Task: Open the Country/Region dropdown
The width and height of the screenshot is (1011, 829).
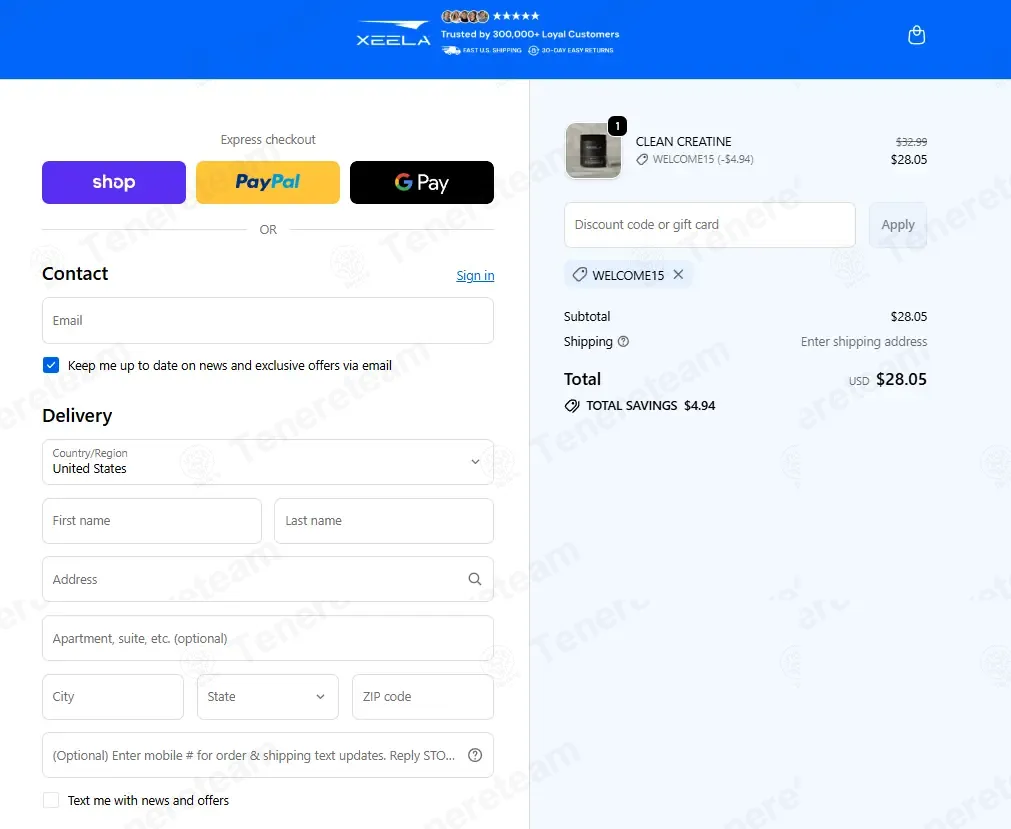Action: click(x=268, y=462)
